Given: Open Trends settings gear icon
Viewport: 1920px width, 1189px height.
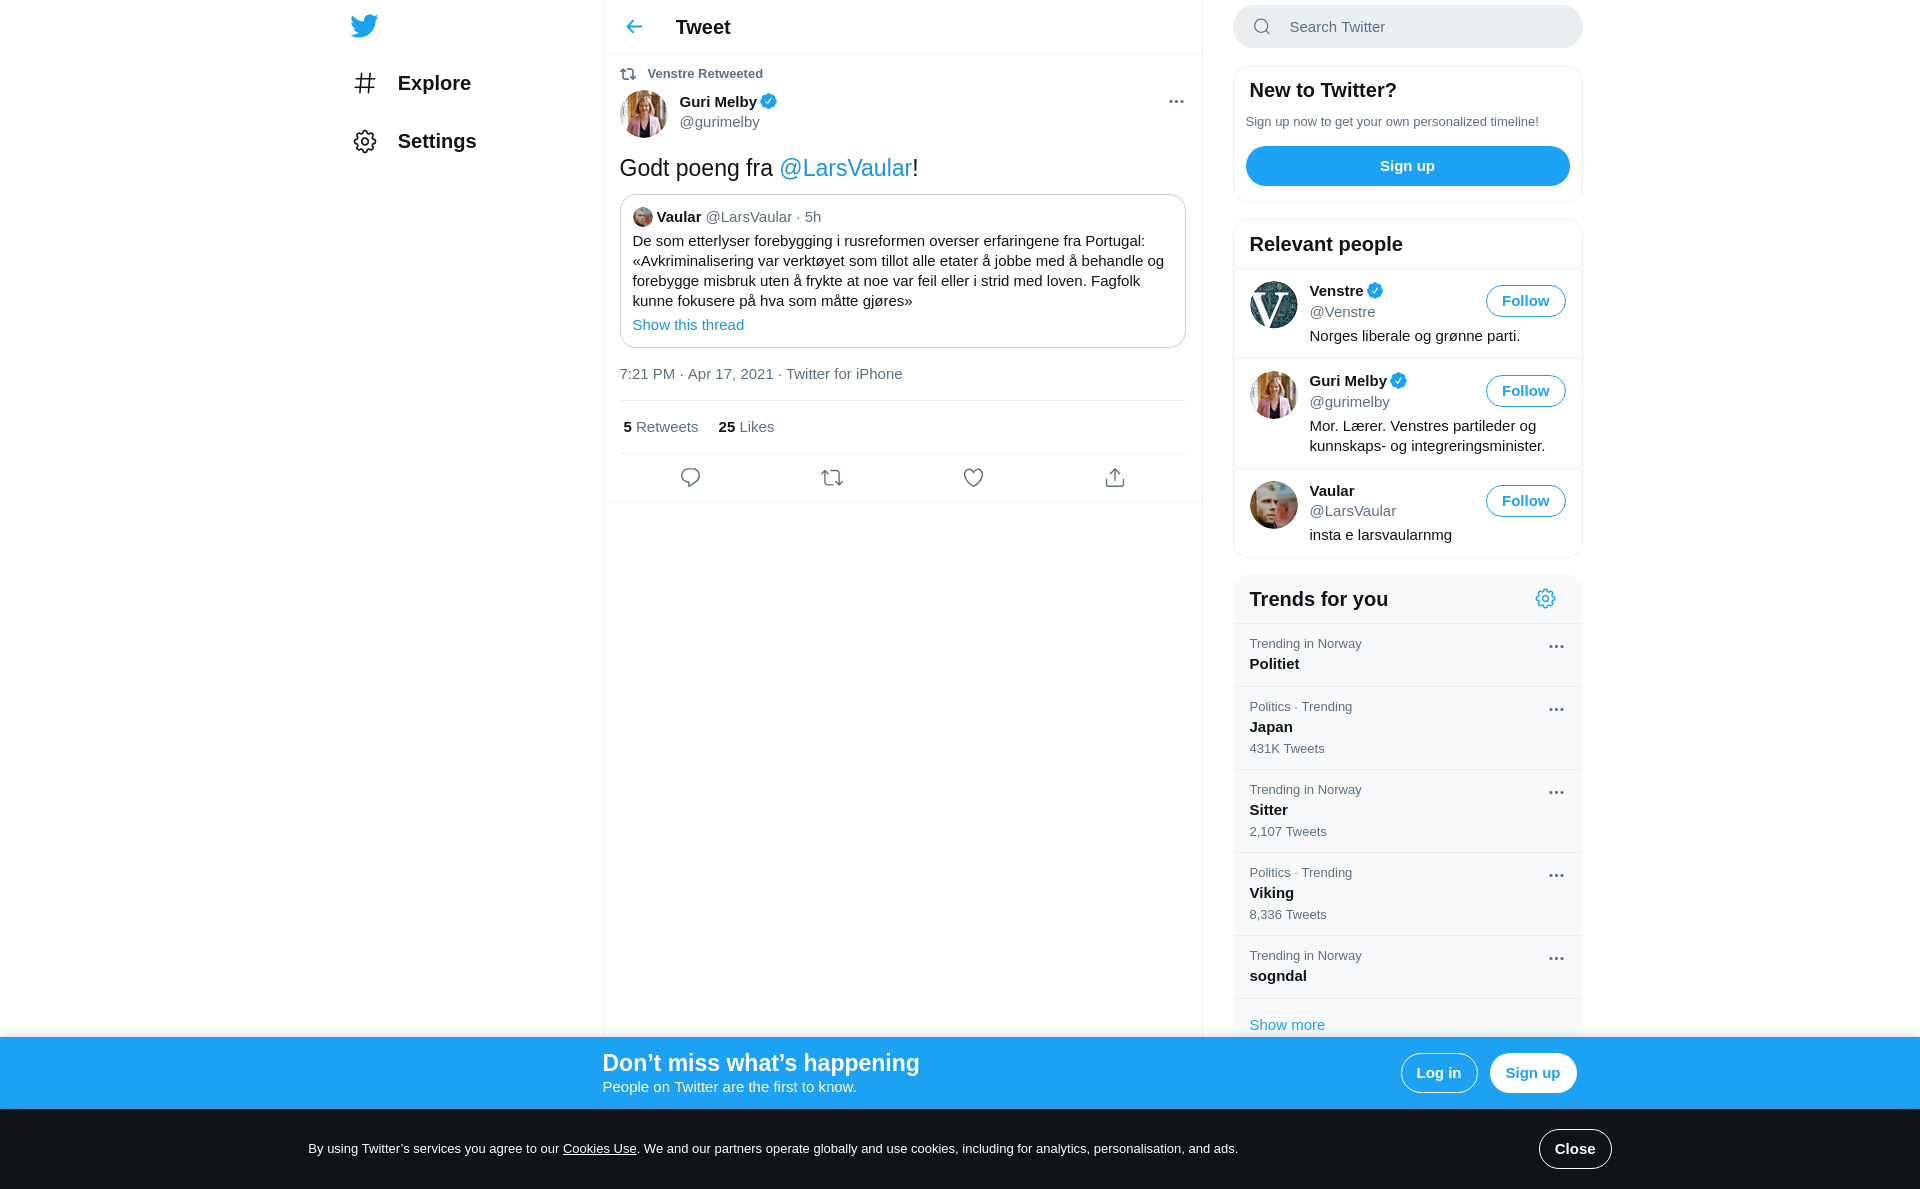Looking at the screenshot, I should click(x=1545, y=599).
